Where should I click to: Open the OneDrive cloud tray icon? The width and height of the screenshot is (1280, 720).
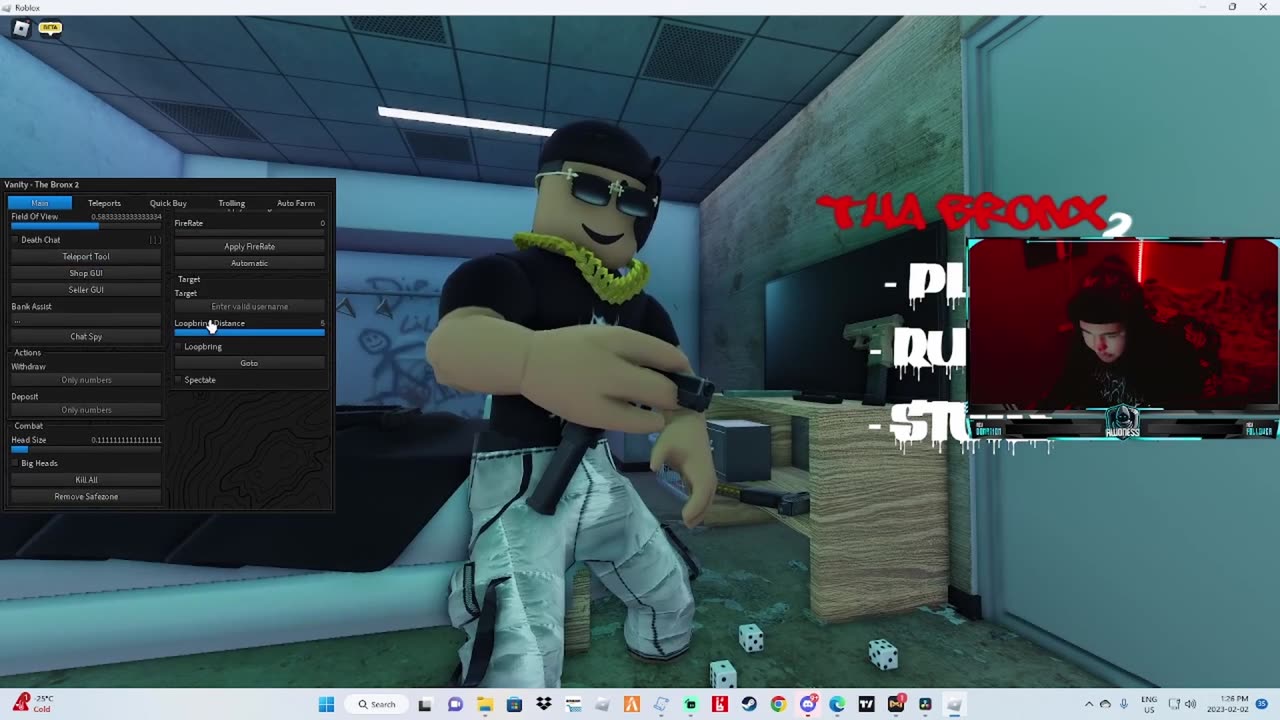tap(1105, 705)
